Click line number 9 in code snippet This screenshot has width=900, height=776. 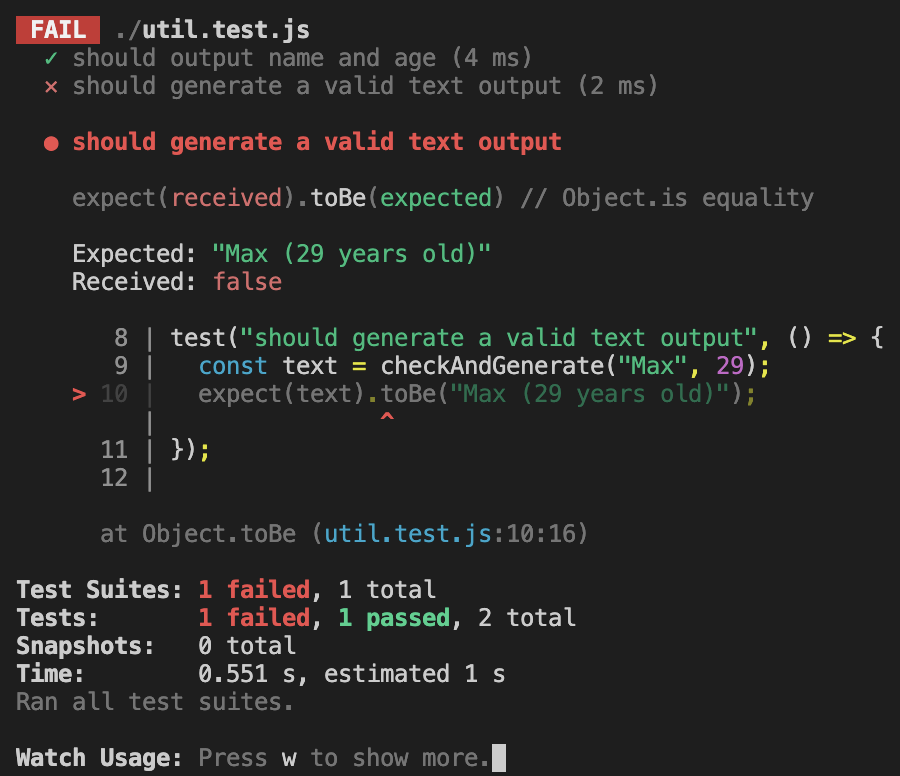click(x=121, y=366)
